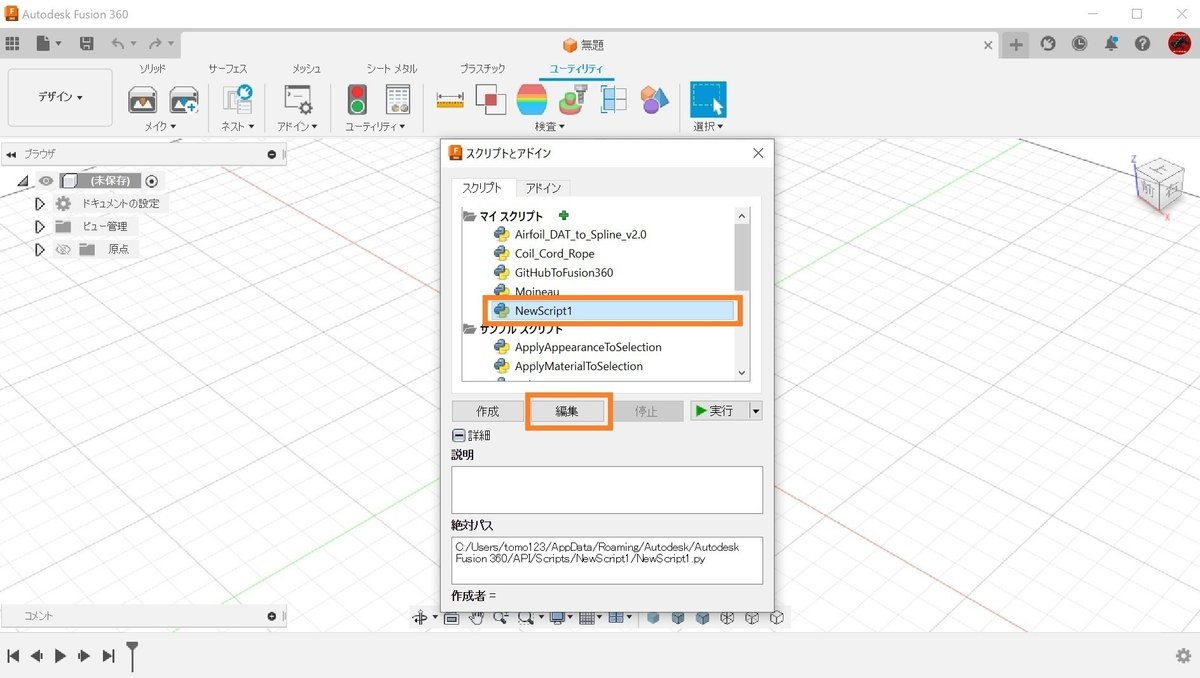
Task: Open the data panel grid icon
Action: [x=13, y=44]
